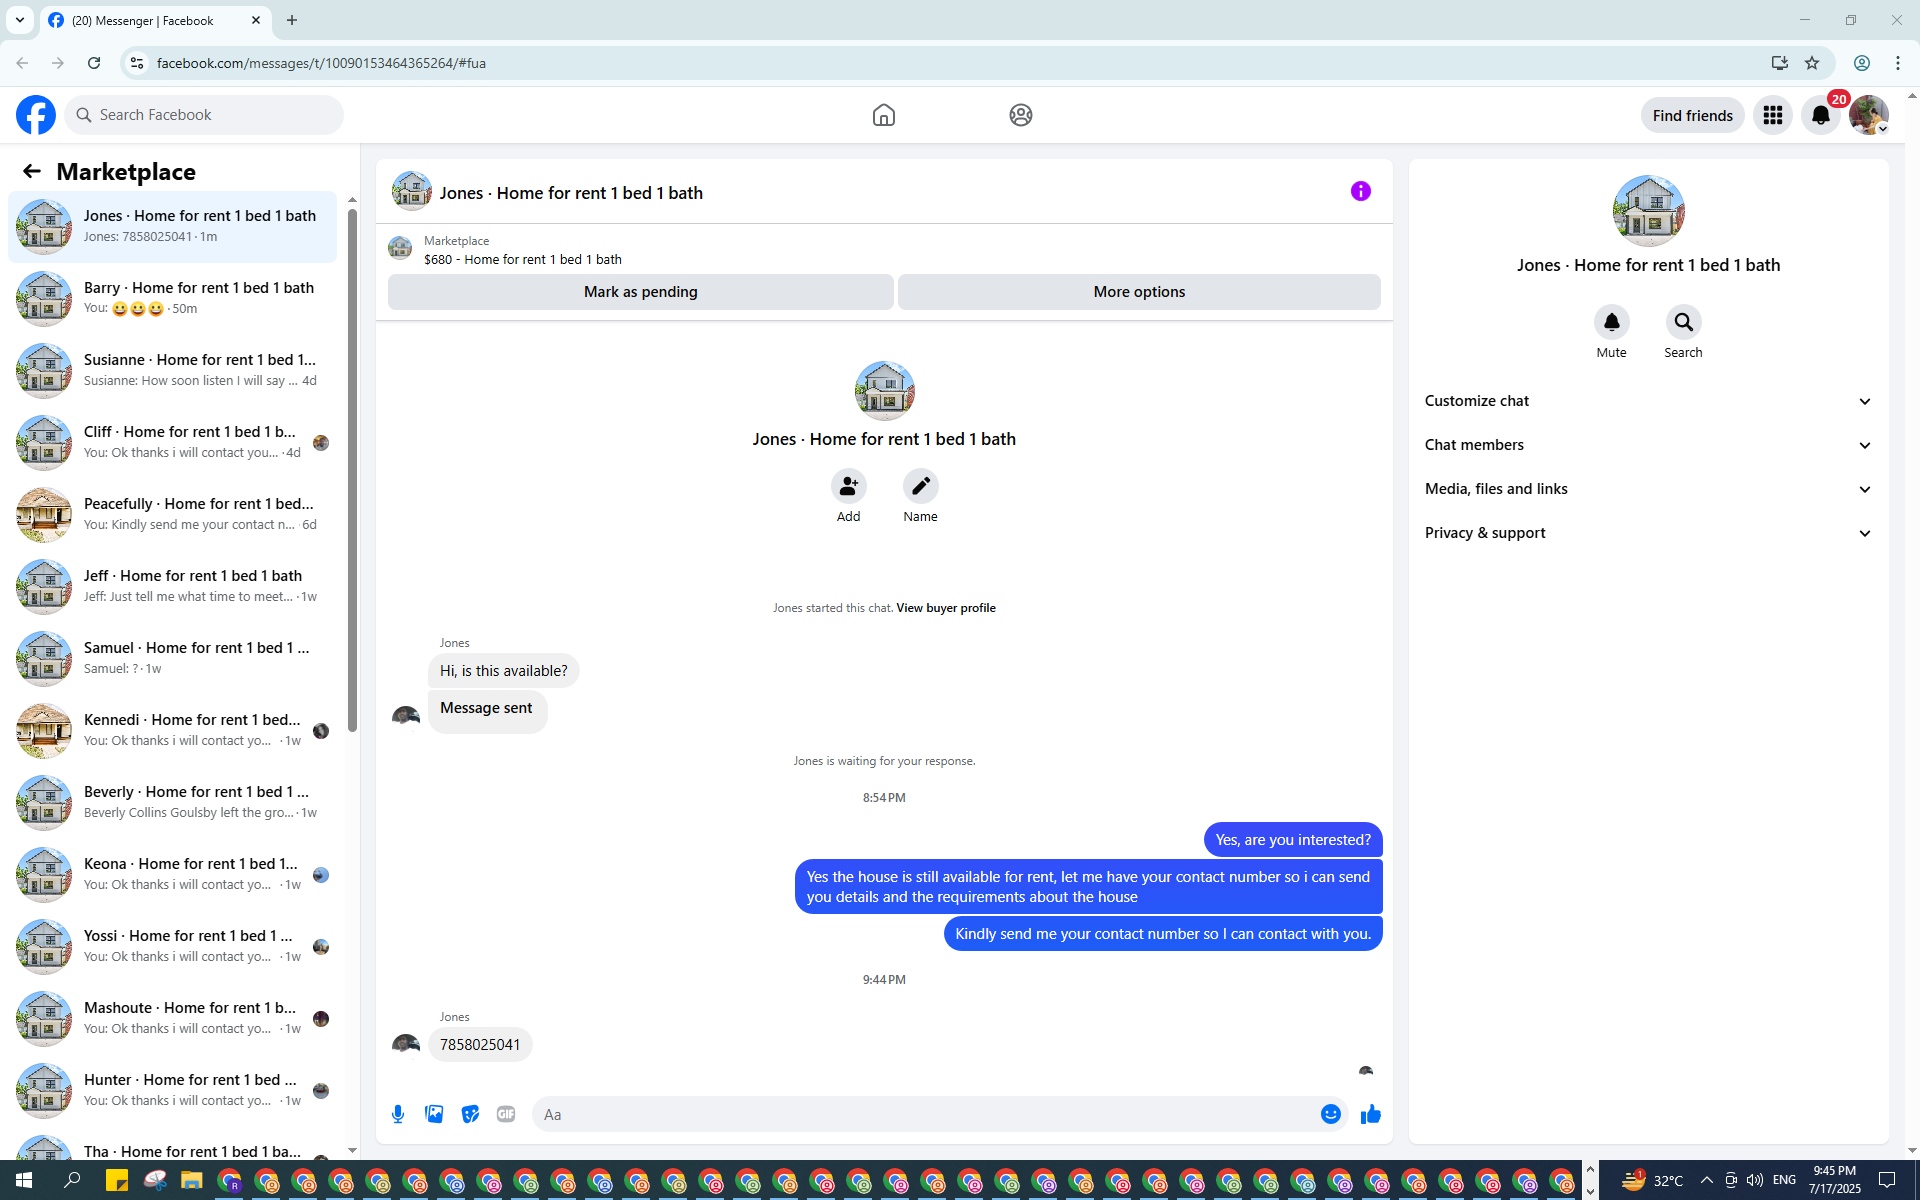
Task: Reload the page in browser toolbar
Action: (x=94, y=63)
